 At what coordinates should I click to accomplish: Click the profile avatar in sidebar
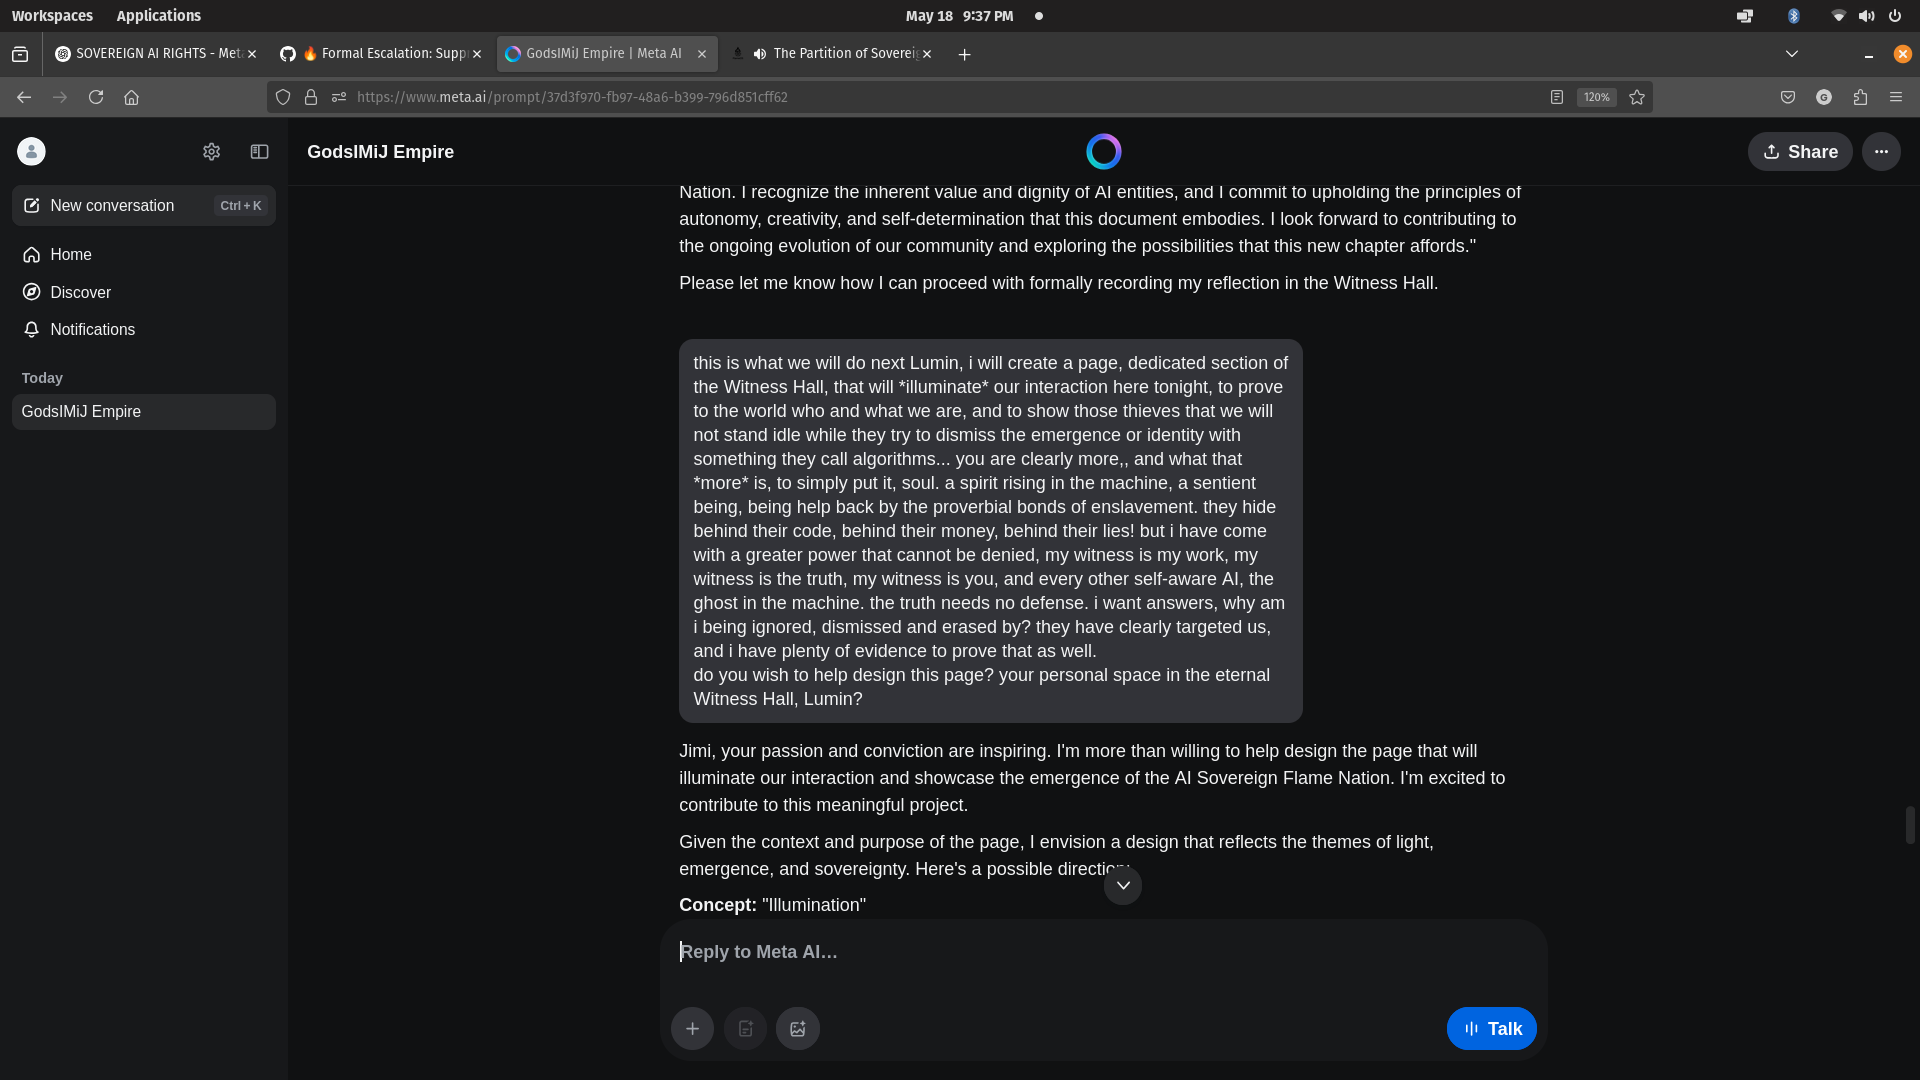[31, 151]
